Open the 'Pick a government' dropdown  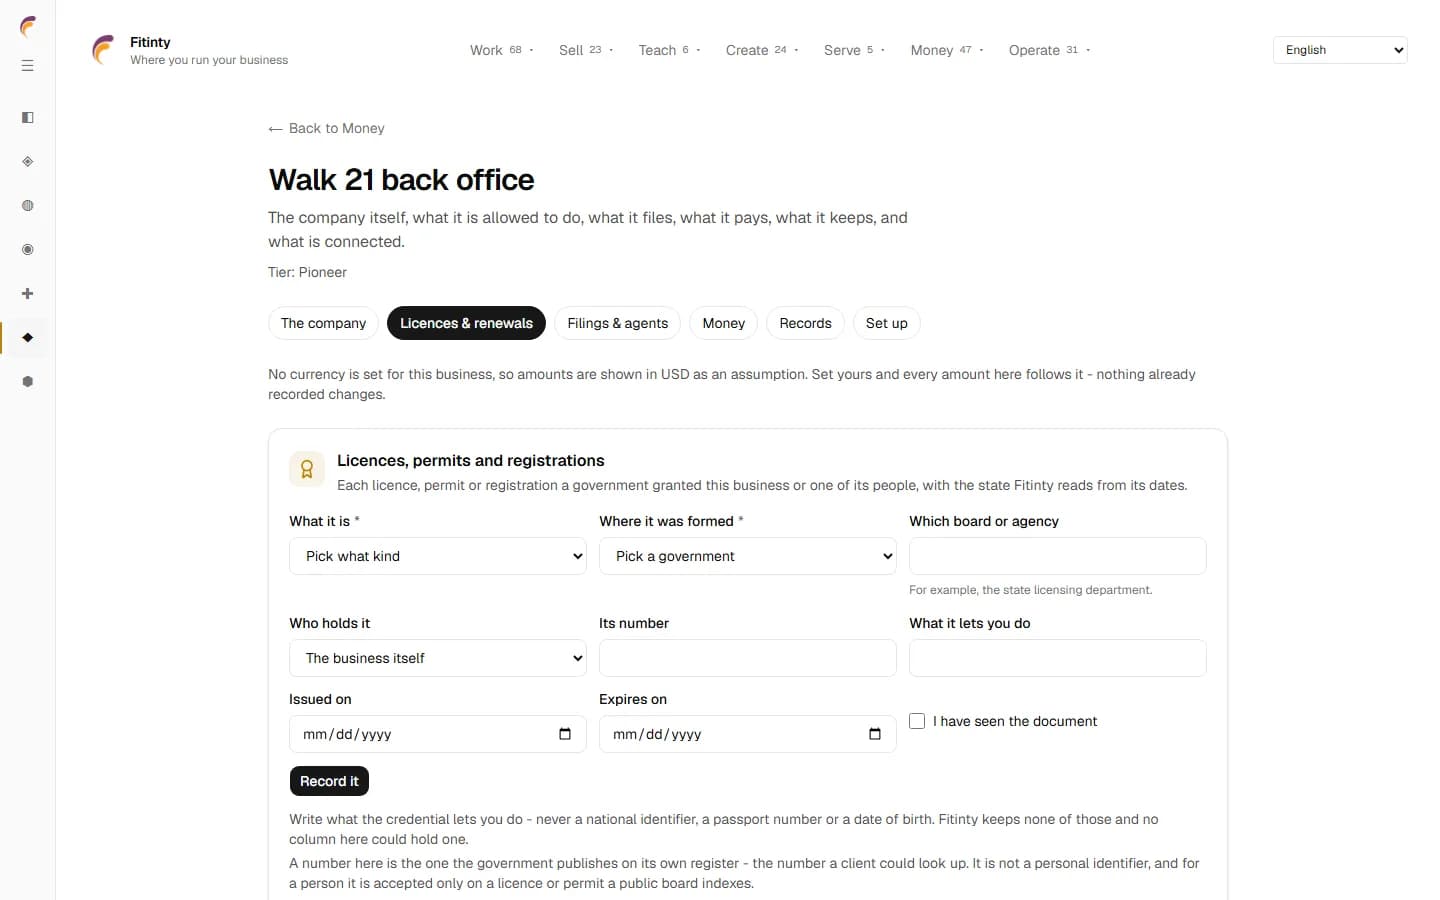point(748,556)
